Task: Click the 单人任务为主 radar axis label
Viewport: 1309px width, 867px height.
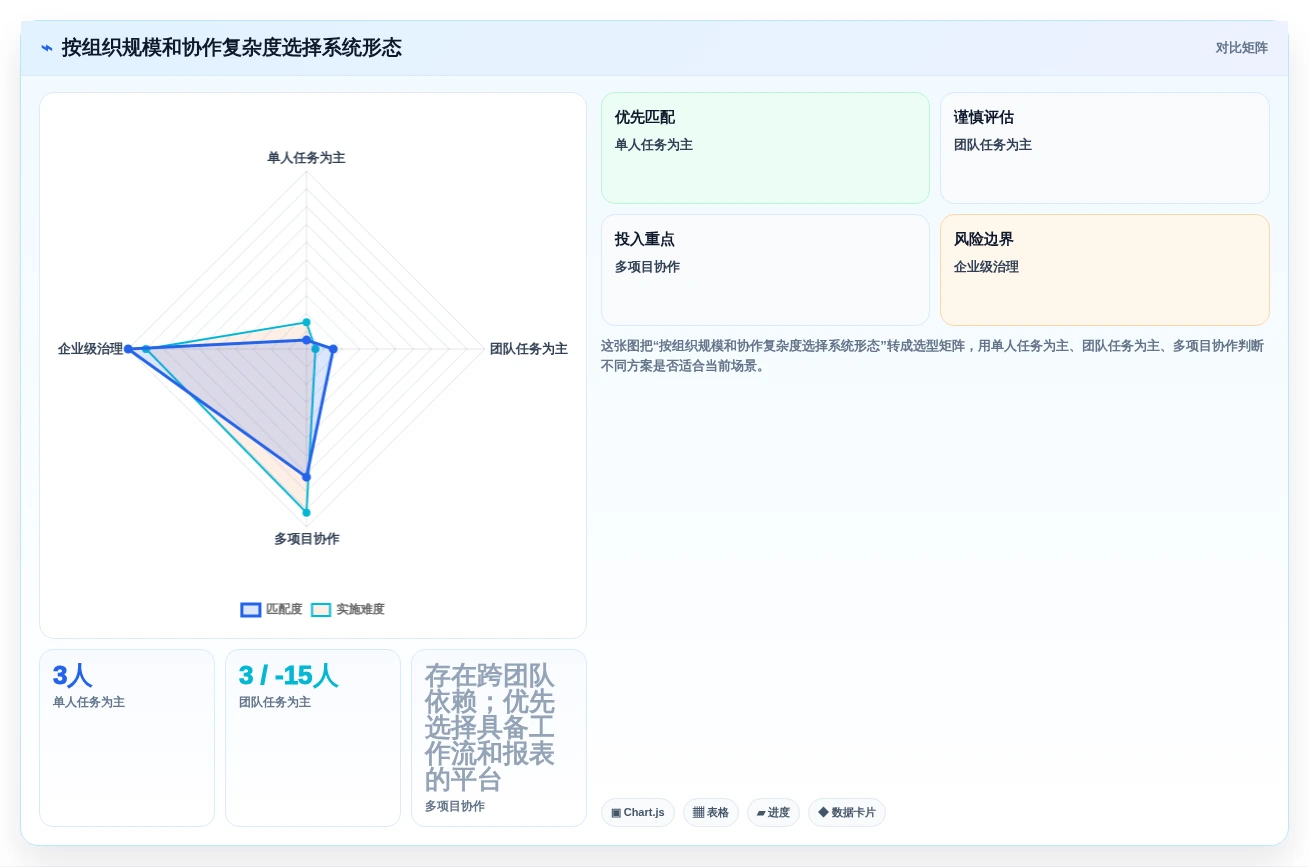Action: pos(306,158)
